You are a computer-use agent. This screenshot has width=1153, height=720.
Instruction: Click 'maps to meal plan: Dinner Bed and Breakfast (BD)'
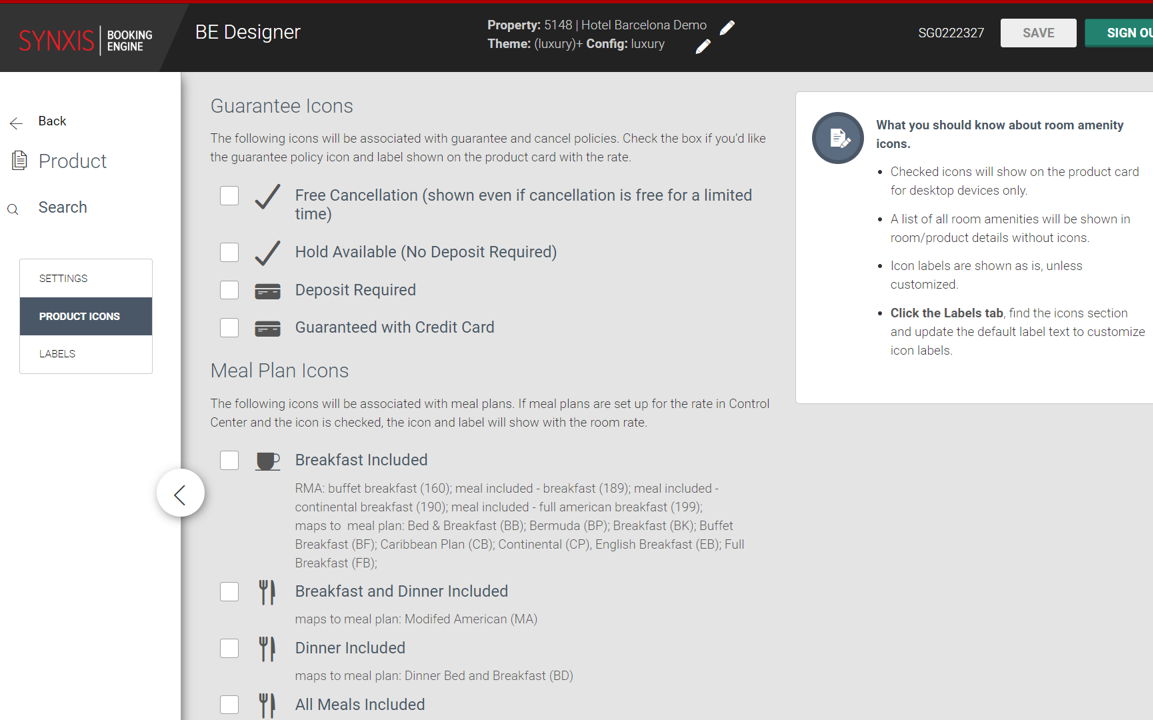coord(434,676)
